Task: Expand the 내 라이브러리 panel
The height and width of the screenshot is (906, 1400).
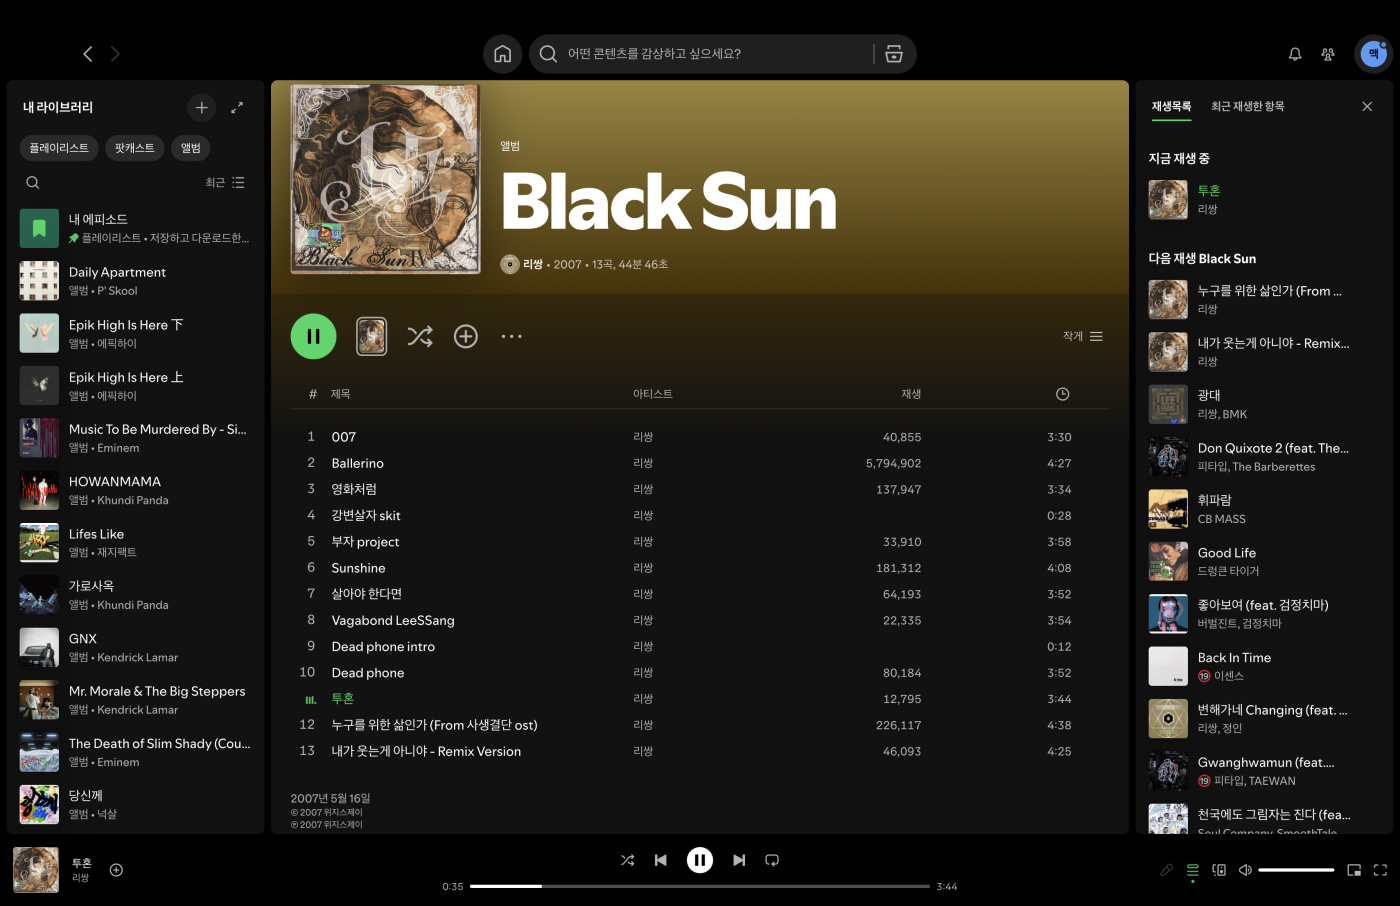Action: [x=237, y=107]
